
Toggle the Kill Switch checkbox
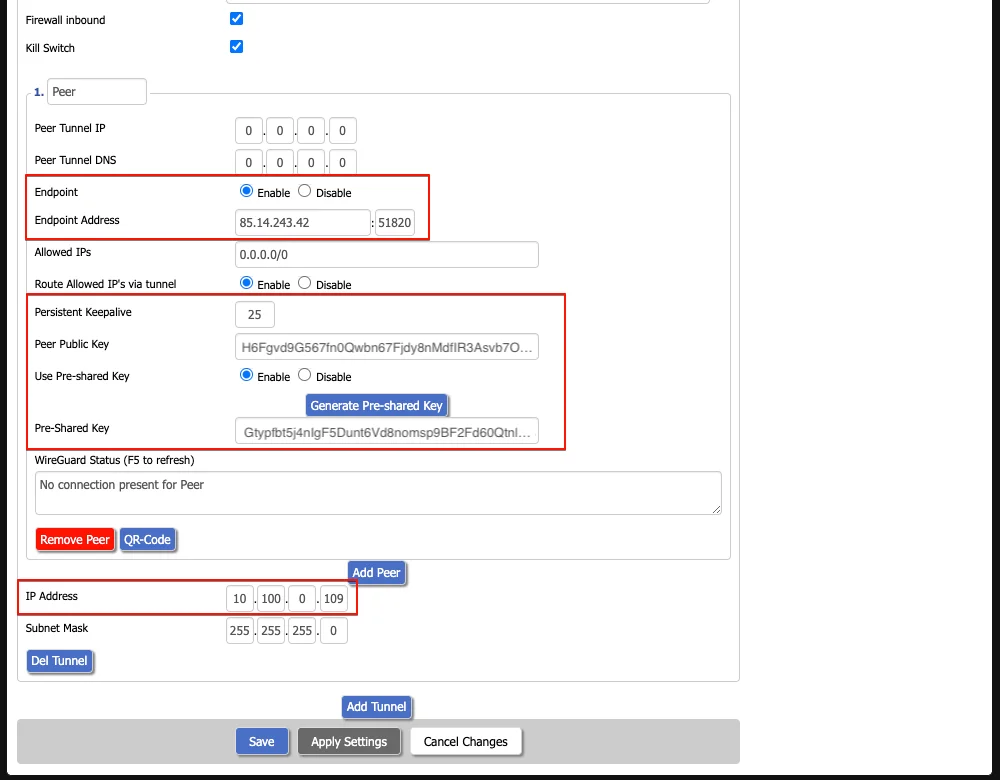coord(236,47)
